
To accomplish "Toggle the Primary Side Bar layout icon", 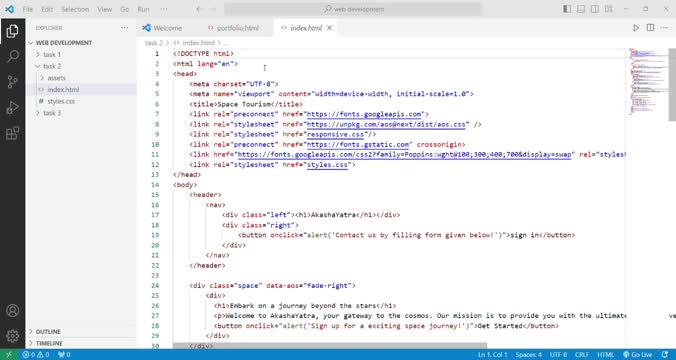I will pos(567,9).
